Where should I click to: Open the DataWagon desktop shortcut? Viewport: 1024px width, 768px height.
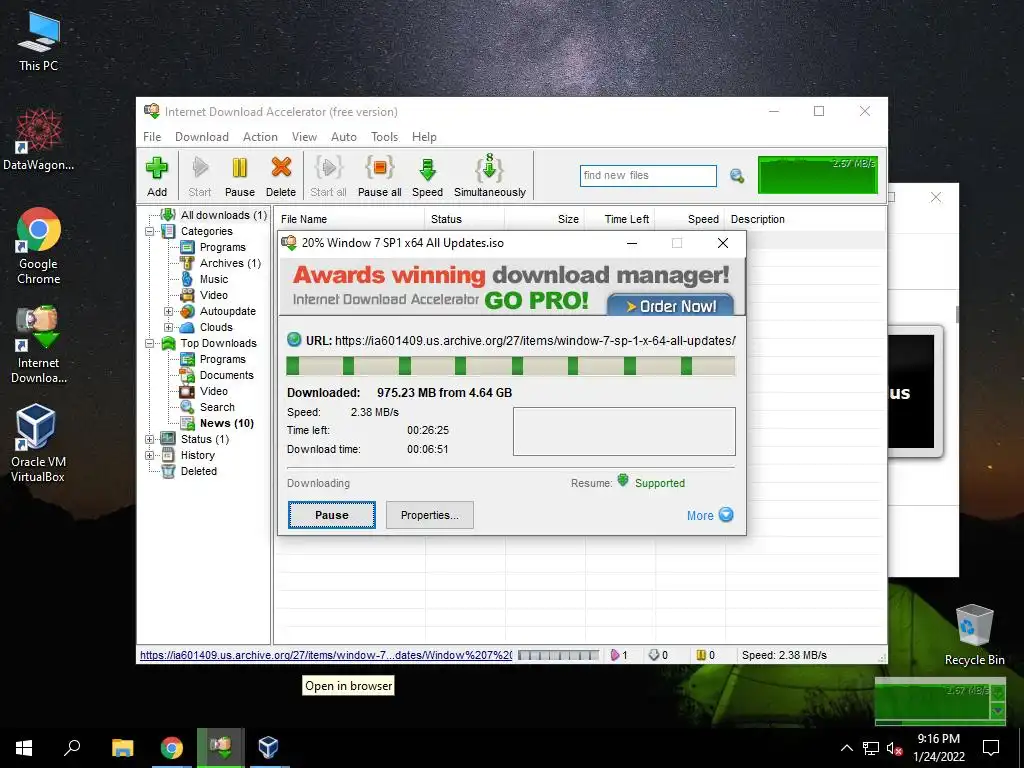[x=38, y=140]
